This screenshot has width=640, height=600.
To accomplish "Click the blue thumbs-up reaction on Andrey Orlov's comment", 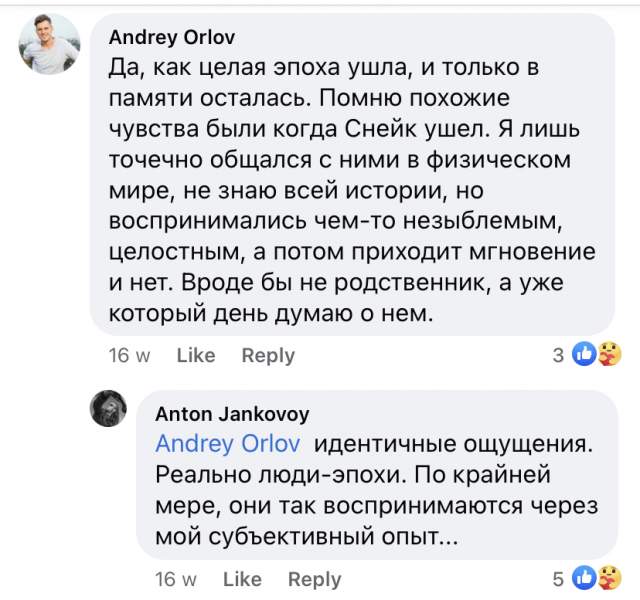I will tap(585, 354).
